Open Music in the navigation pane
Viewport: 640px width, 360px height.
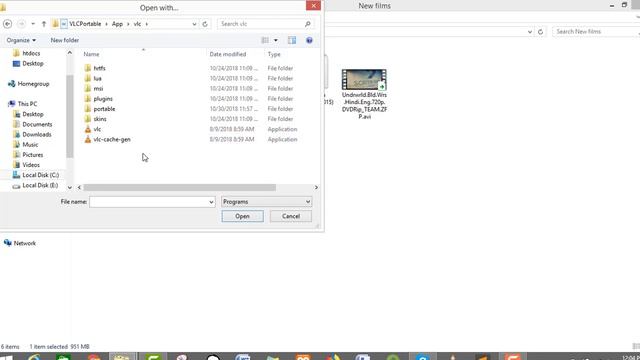[30, 145]
